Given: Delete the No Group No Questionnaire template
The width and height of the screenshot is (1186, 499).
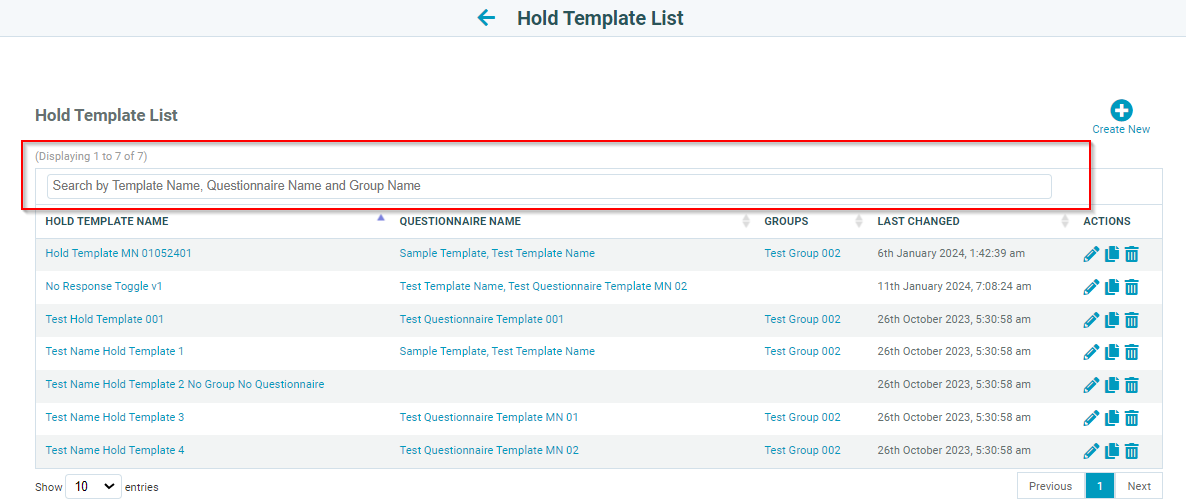Looking at the screenshot, I should pyautogui.click(x=1131, y=386).
